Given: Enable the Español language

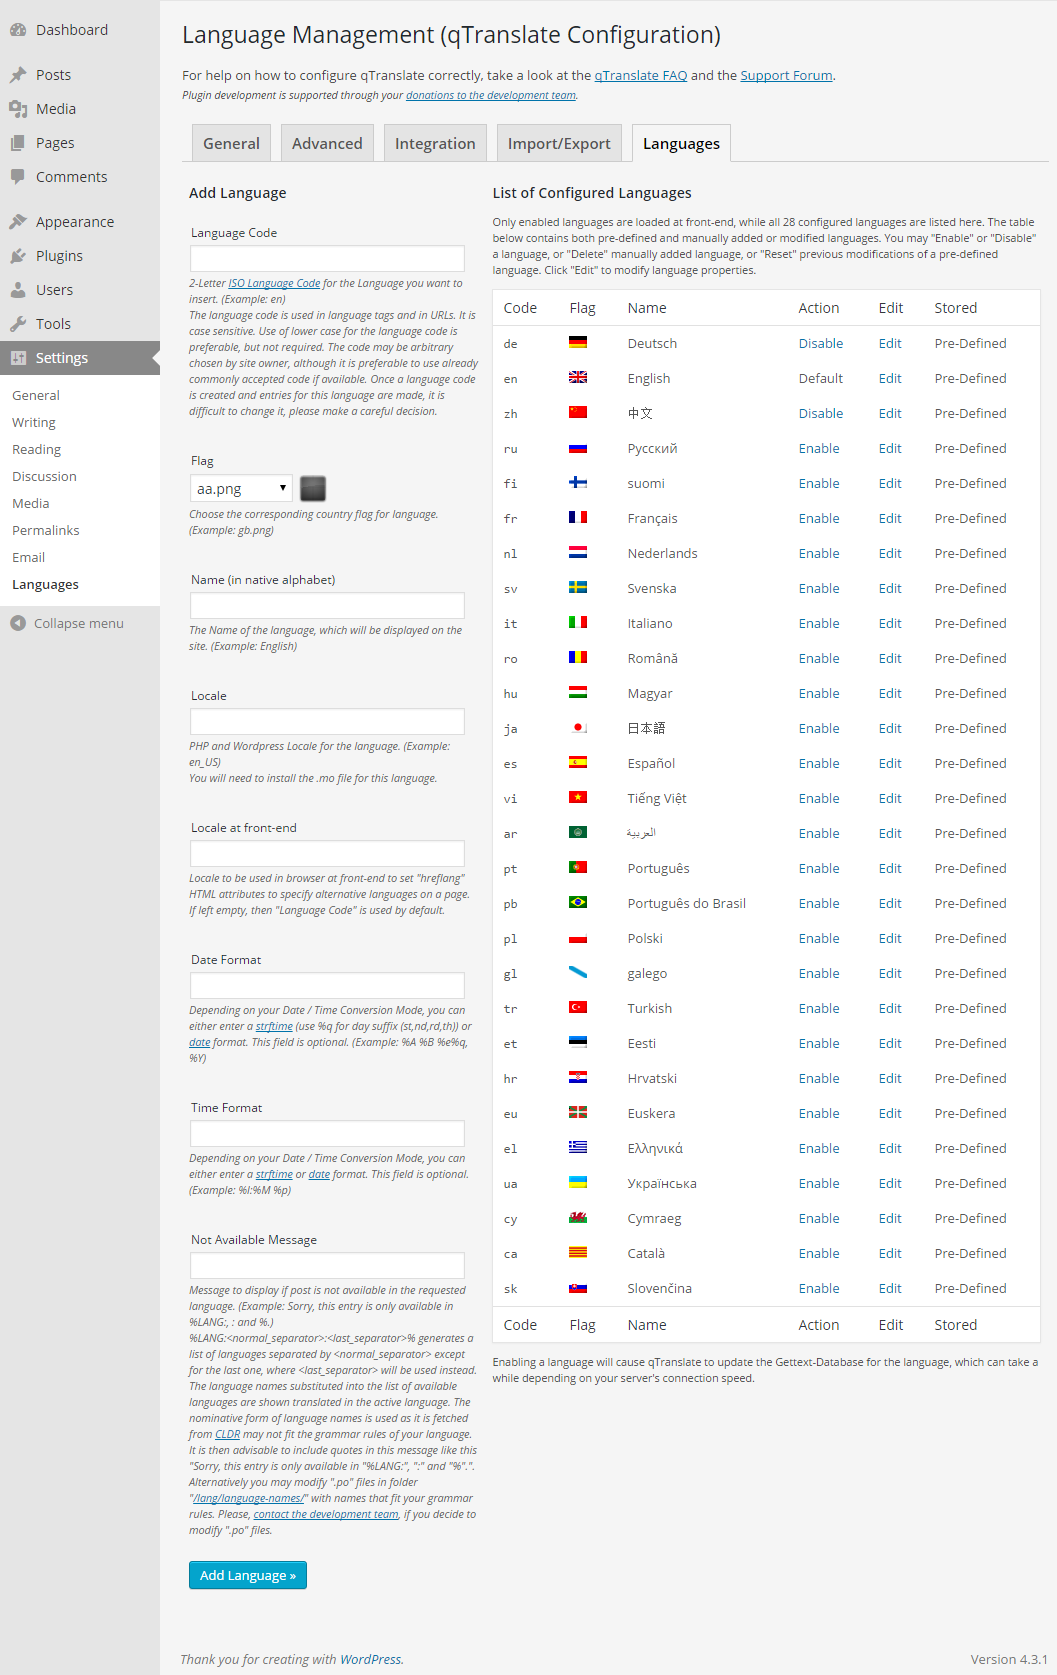Looking at the screenshot, I should pyautogui.click(x=818, y=764).
